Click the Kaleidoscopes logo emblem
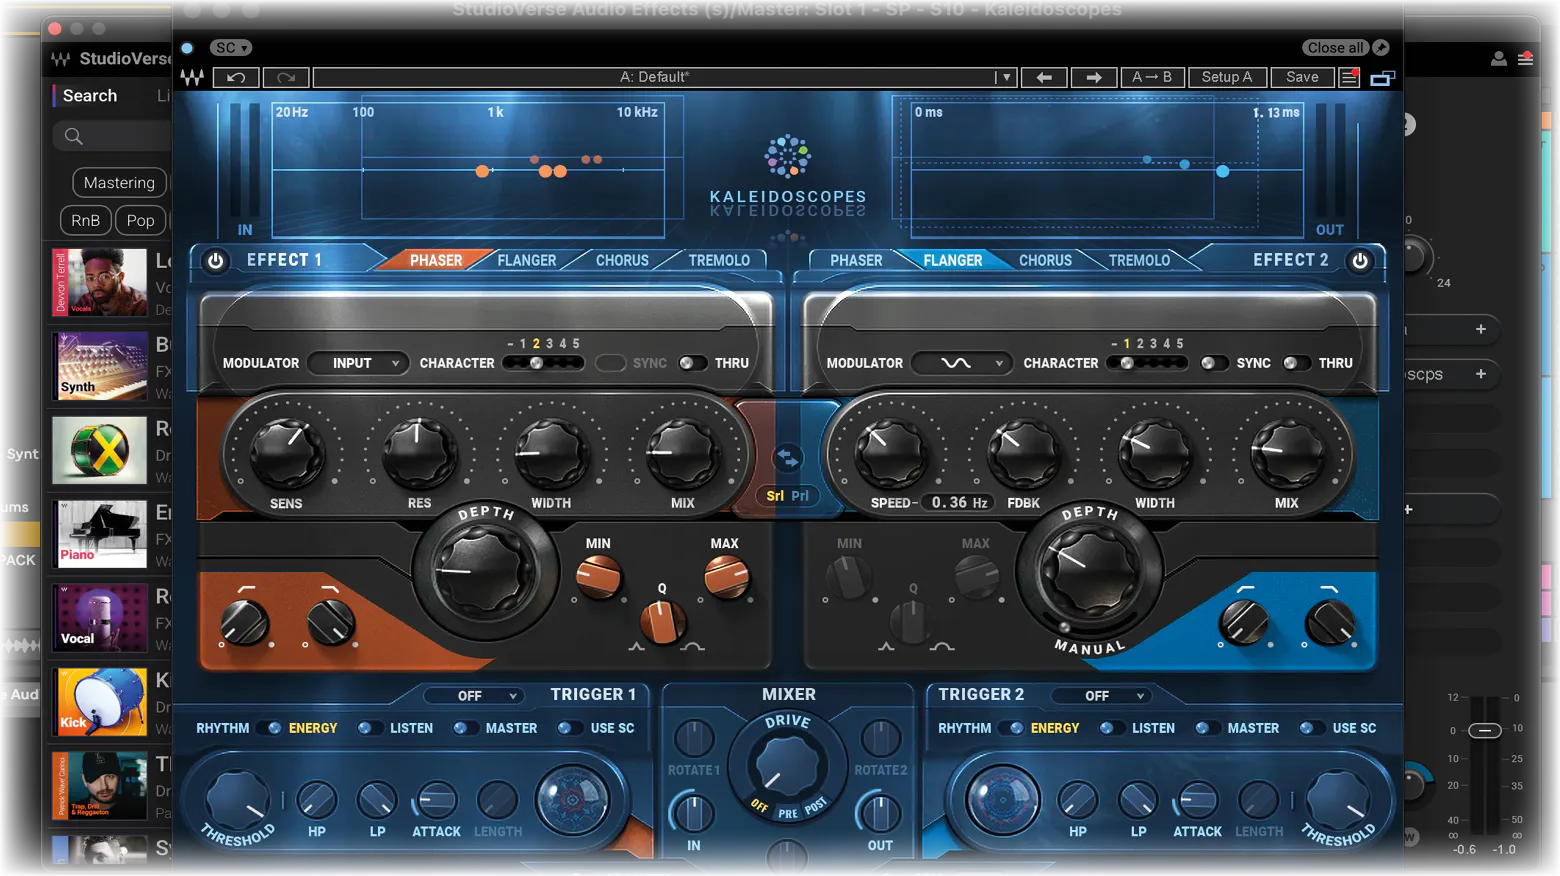The width and height of the screenshot is (1560, 876). pyautogui.click(x=788, y=156)
